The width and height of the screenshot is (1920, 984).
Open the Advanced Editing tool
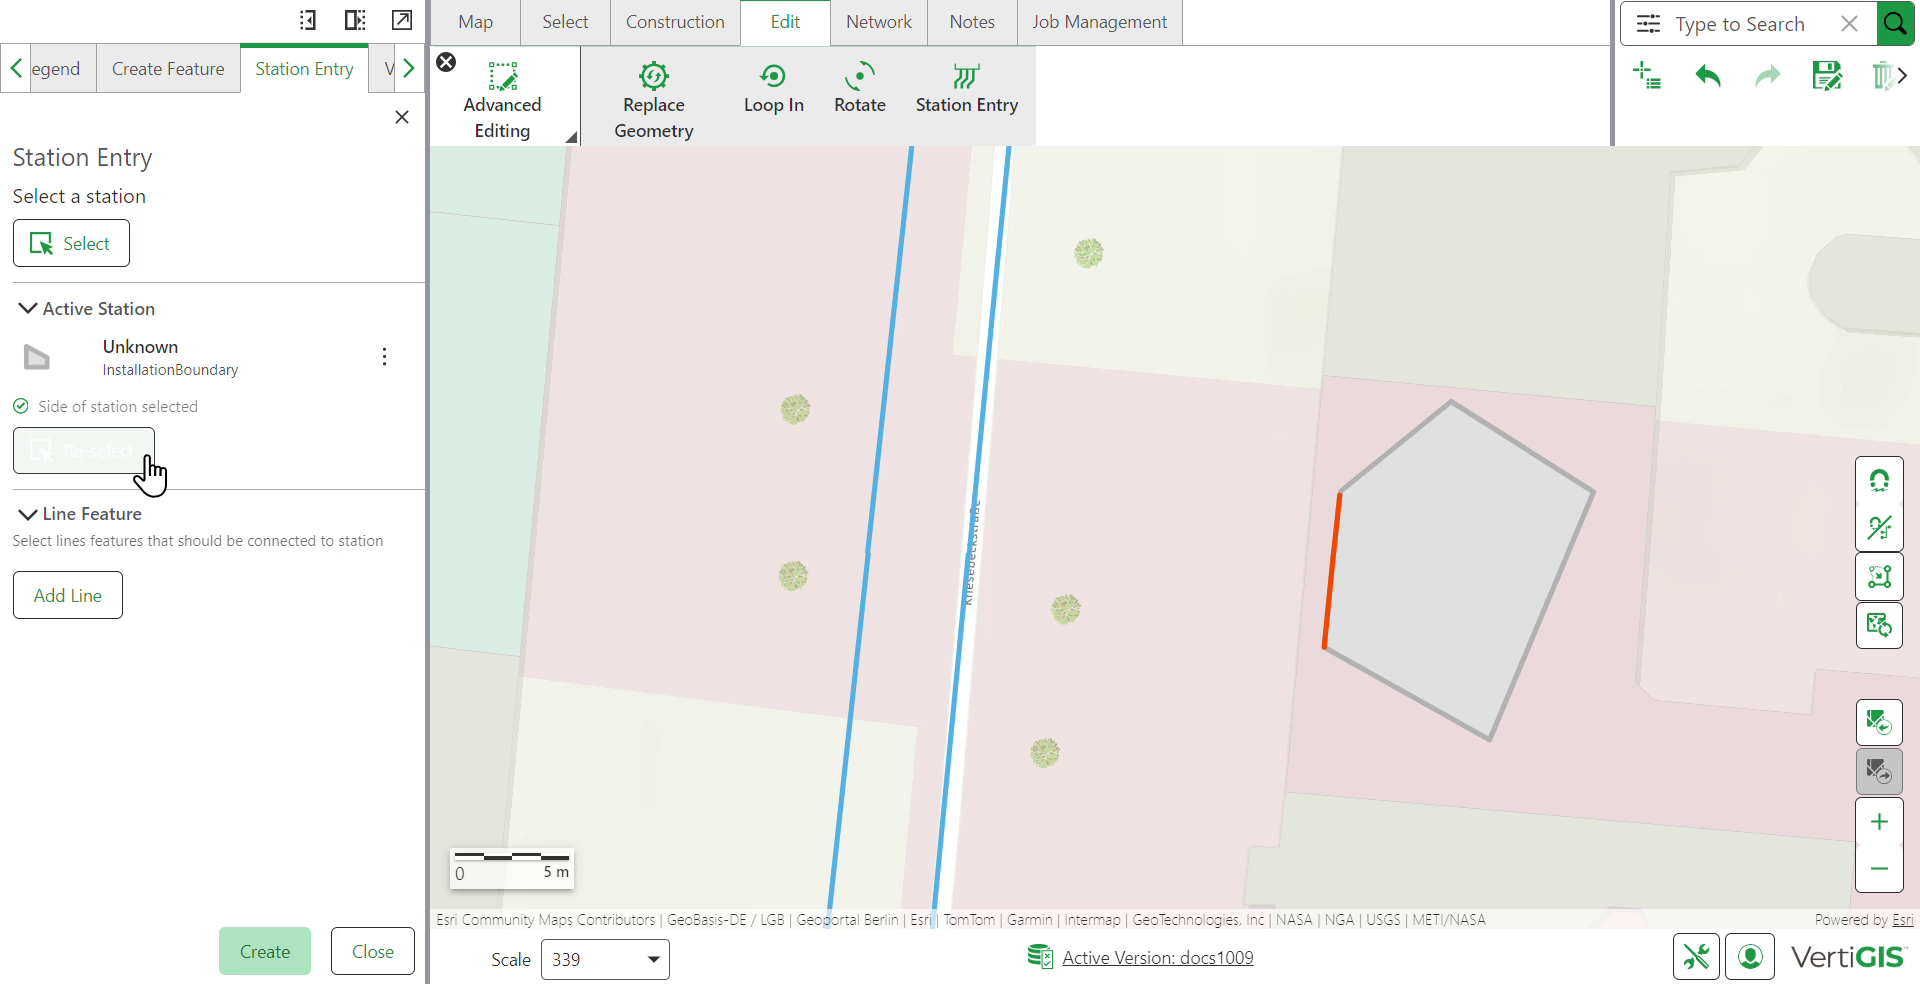pyautogui.click(x=502, y=100)
